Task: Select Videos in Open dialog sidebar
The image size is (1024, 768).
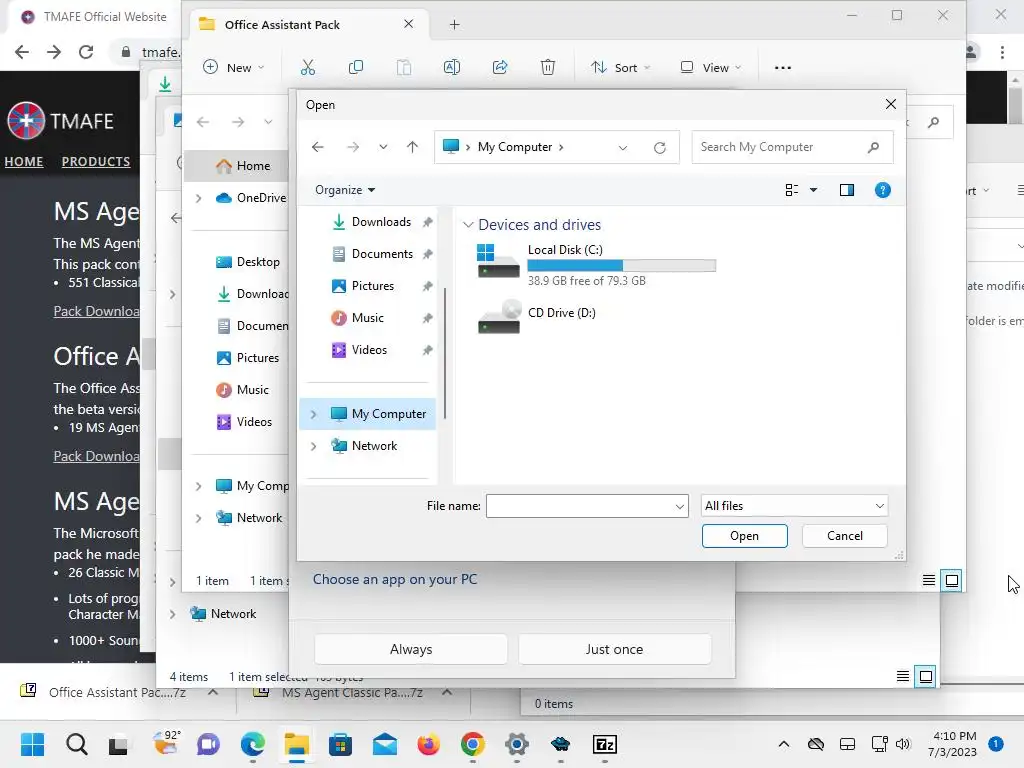Action: click(x=382, y=350)
